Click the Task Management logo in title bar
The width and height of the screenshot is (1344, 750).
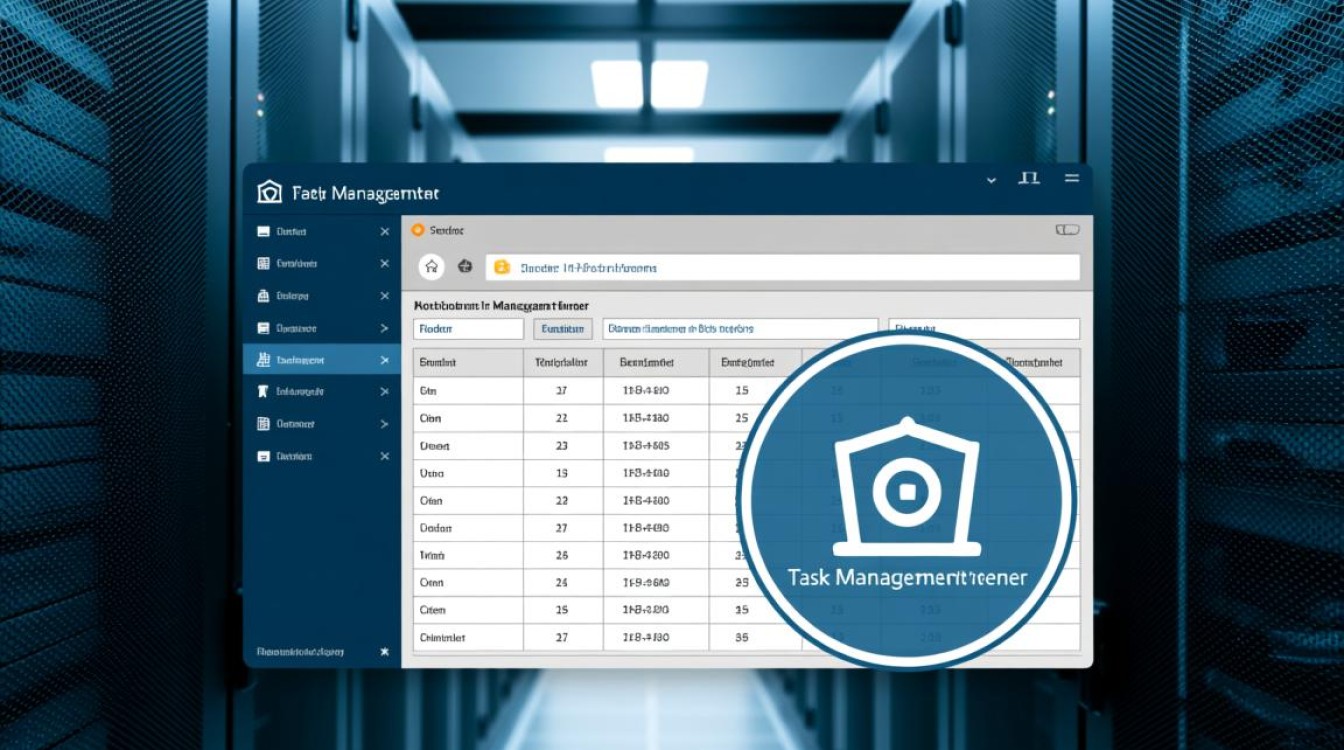click(x=268, y=192)
